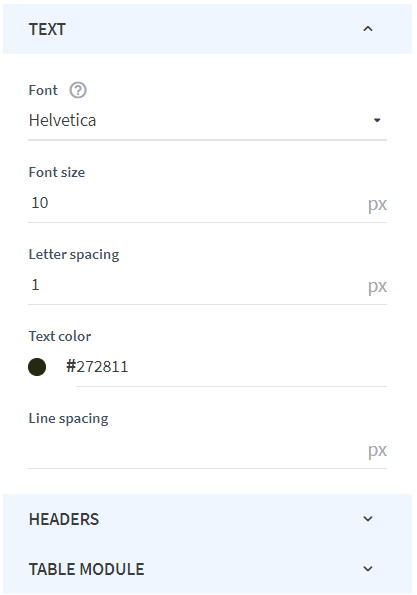
Task: Click the Letter spacing label
Action: point(74,255)
